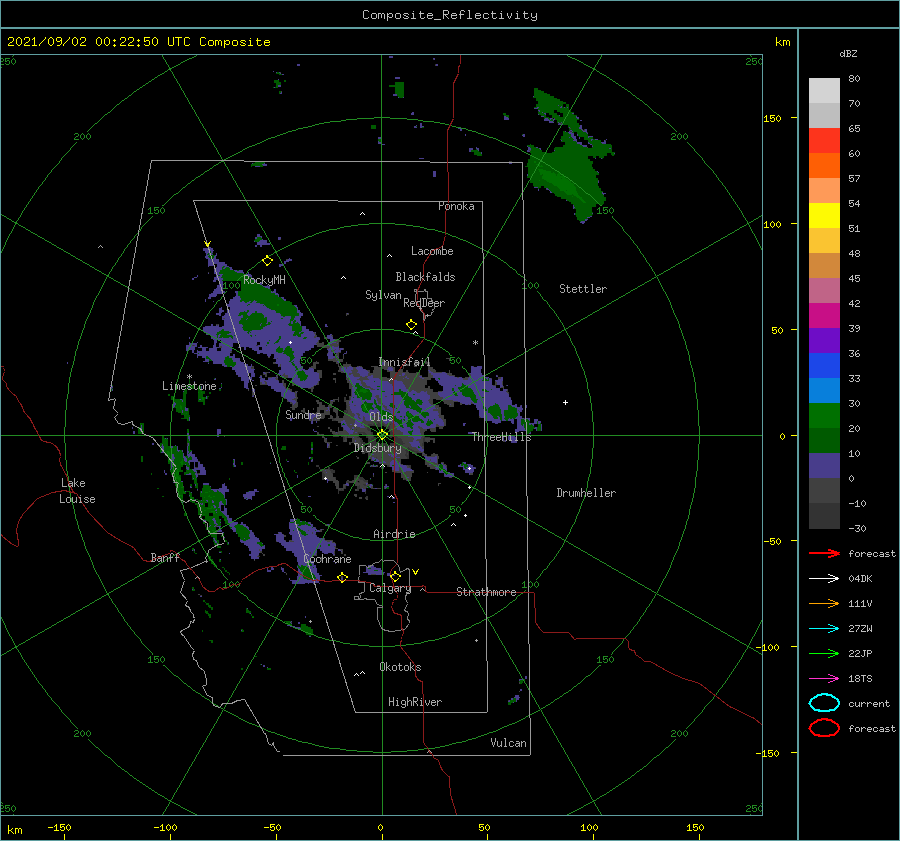Click the Vulcan label
This screenshot has width=900, height=841.
point(509,743)
